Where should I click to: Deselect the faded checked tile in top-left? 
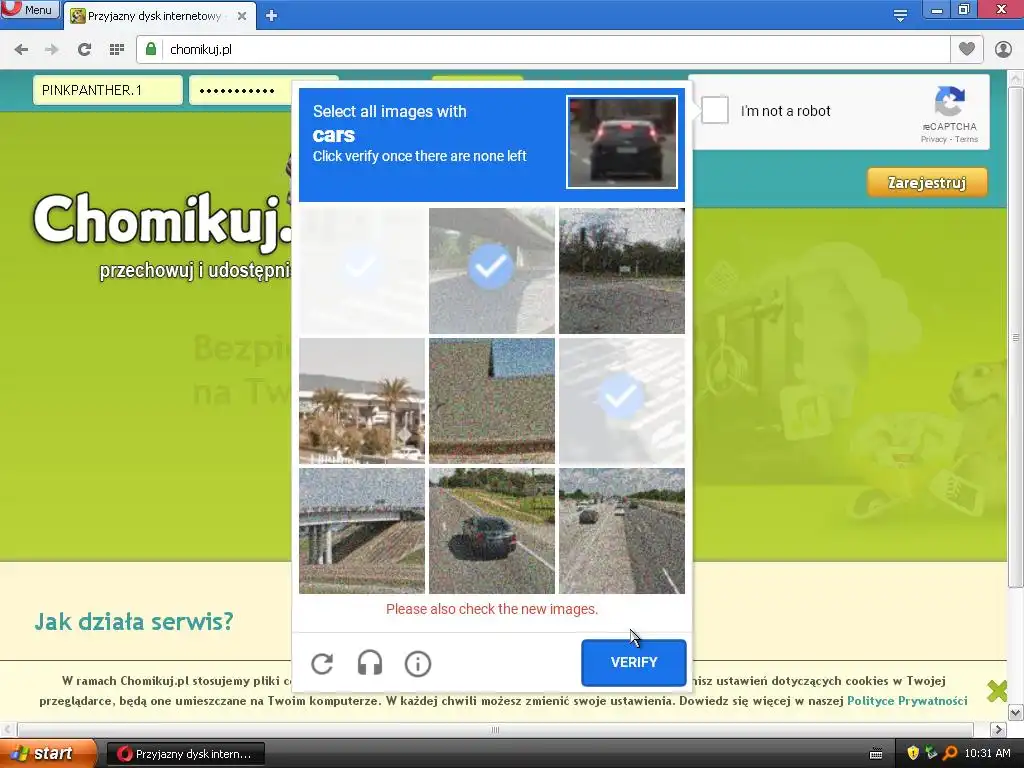[362, 270]
